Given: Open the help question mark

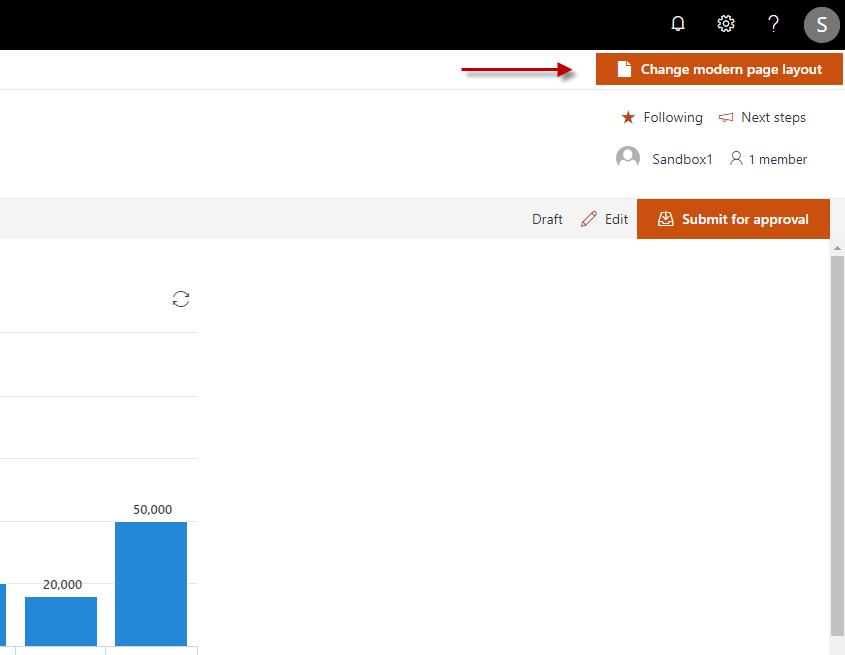Looking at the screenshot, I should (773, 23).
